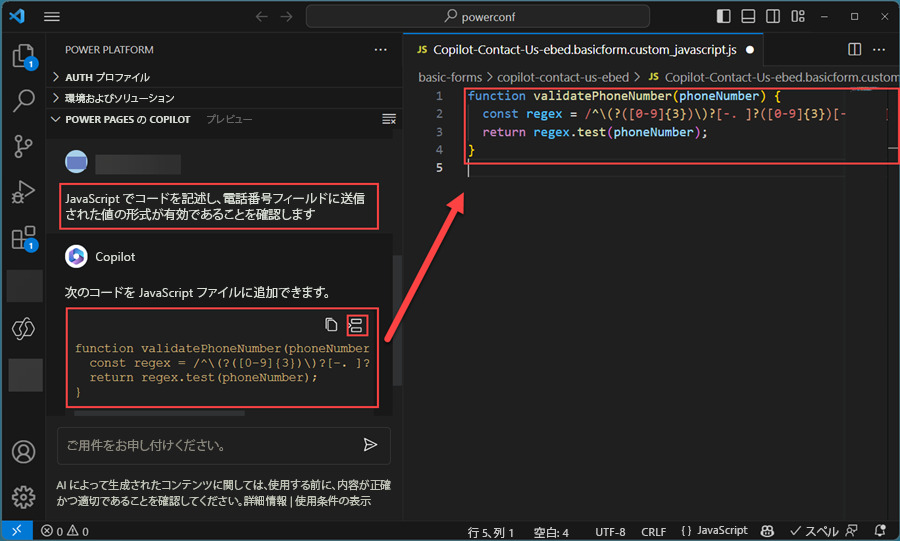Change line endings via CRLF
The width and height of the screenshot is (900, 541).
(x=653, y=532)
